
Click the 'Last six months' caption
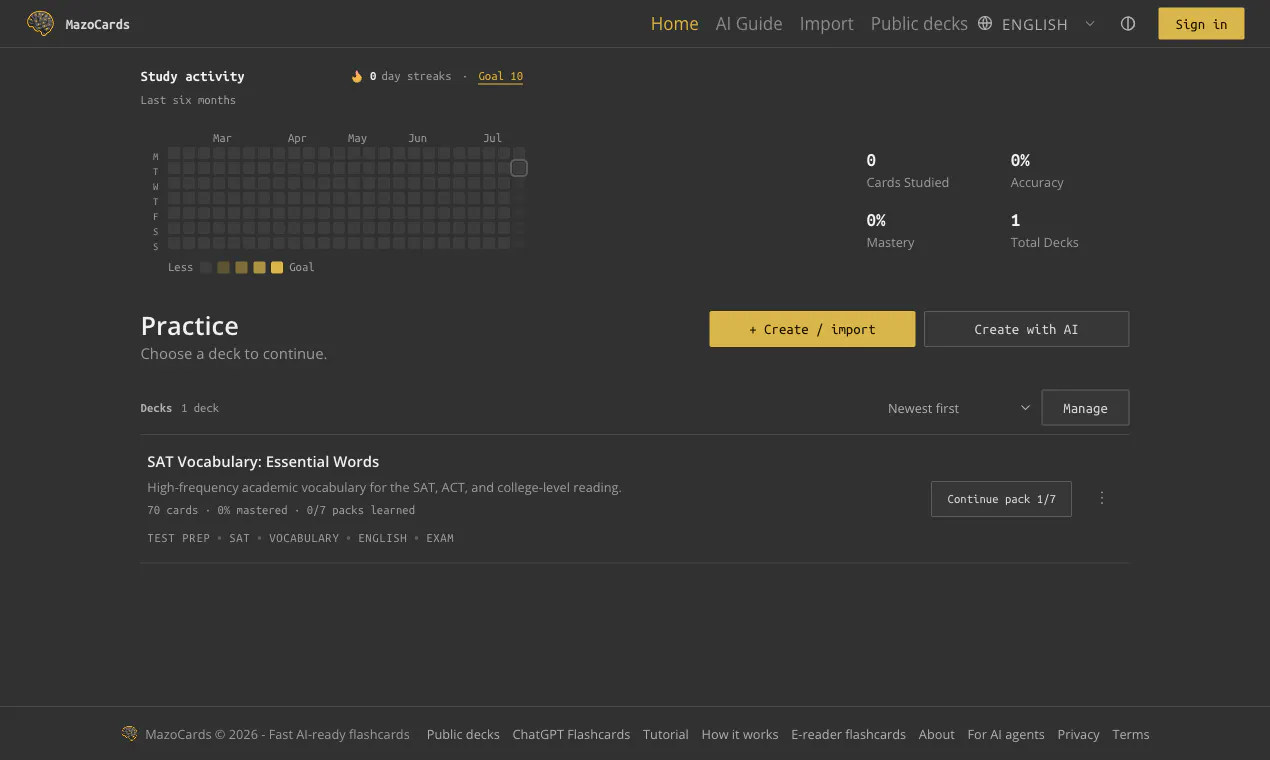[x=188, y=100]
